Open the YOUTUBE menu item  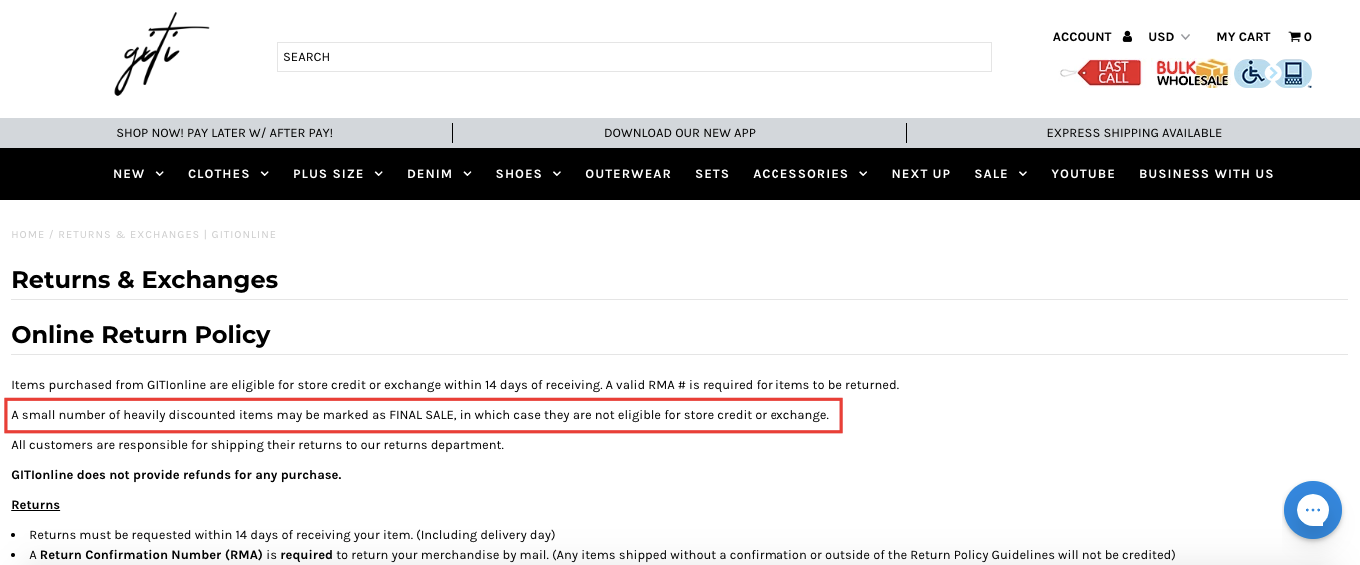click(1083, 174)
